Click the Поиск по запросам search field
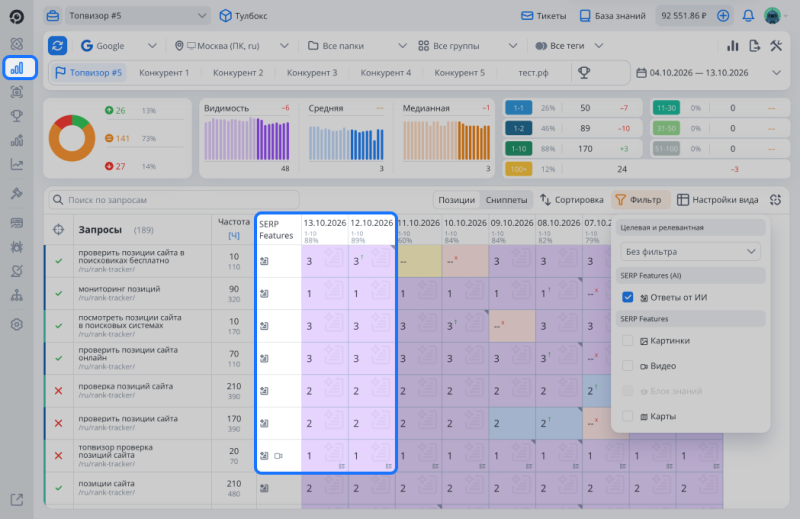 click(x=174, y=200)
